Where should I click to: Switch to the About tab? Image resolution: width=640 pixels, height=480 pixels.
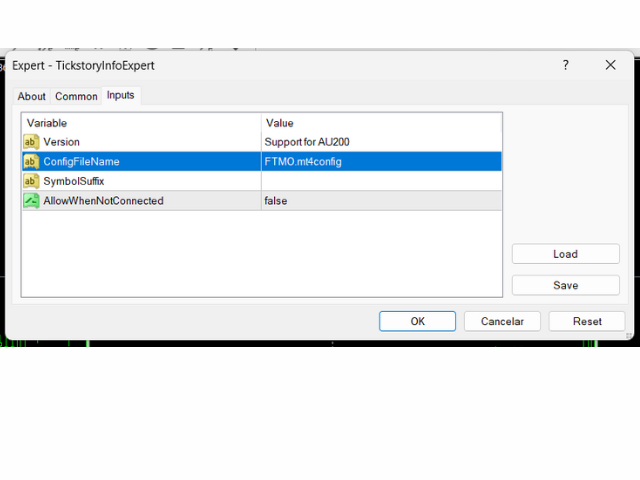(31, 96)
